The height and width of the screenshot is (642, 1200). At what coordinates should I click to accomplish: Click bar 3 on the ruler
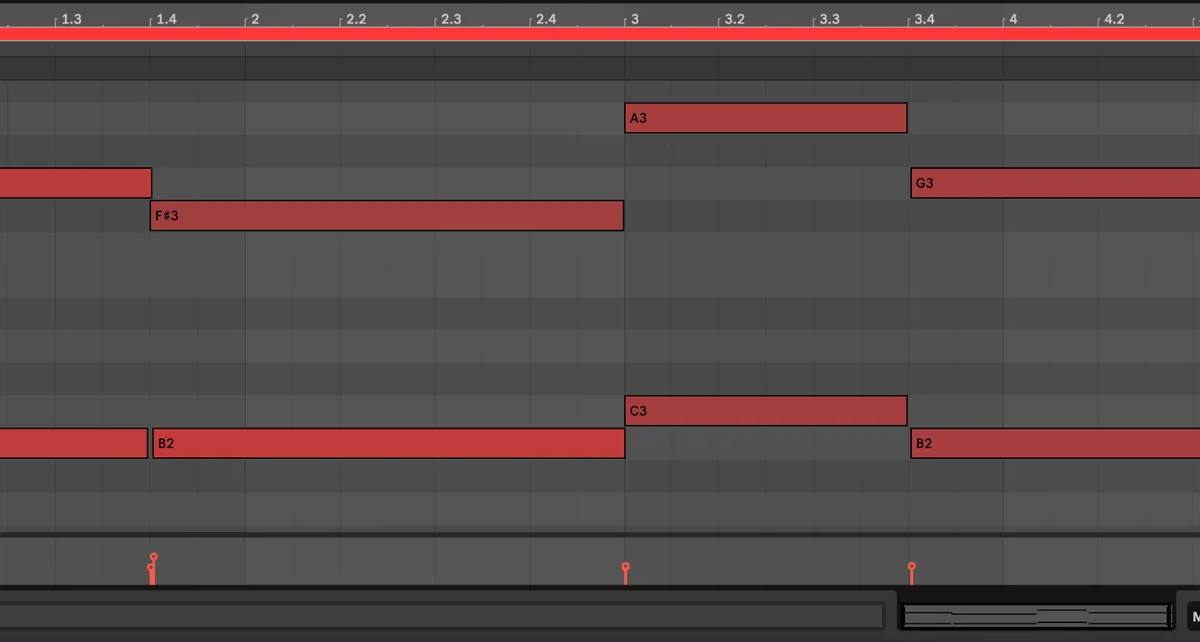[x=634, y=18]
